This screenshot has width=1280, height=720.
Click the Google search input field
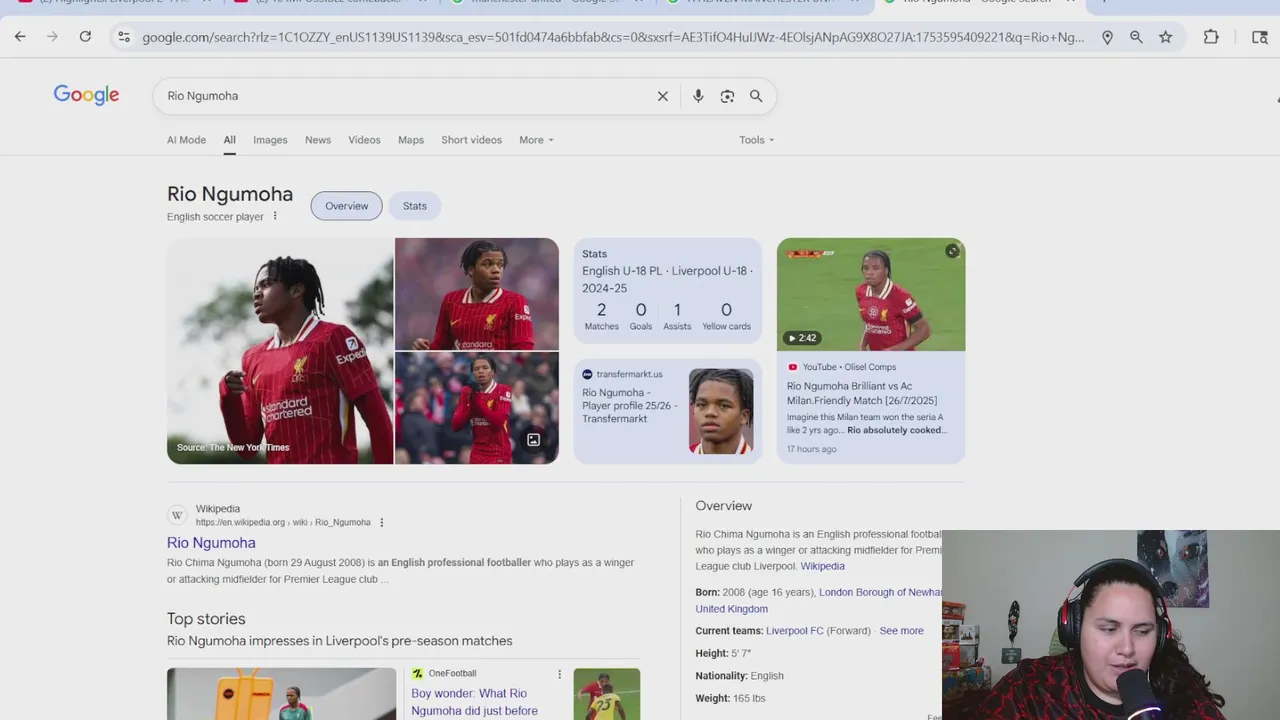click(405, 96)
